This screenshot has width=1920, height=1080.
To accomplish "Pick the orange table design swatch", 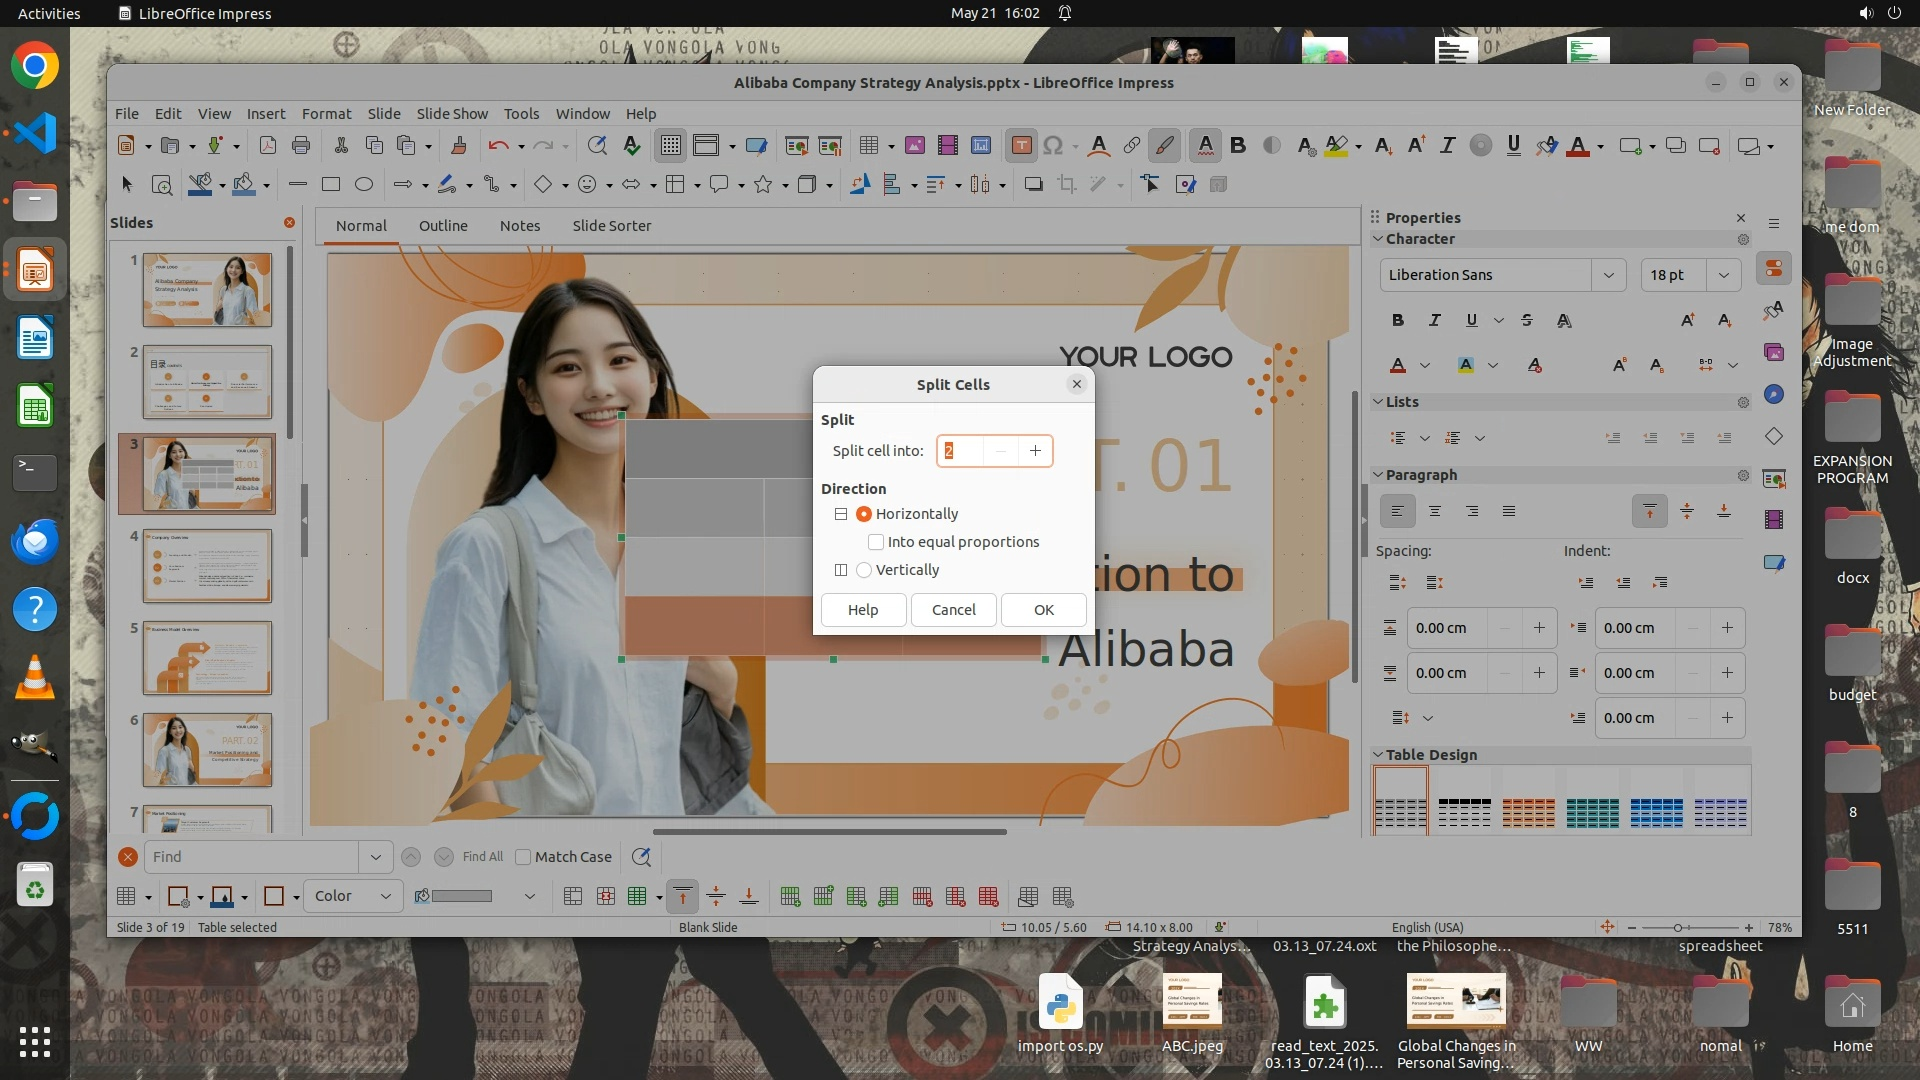I will [1528, 811].
